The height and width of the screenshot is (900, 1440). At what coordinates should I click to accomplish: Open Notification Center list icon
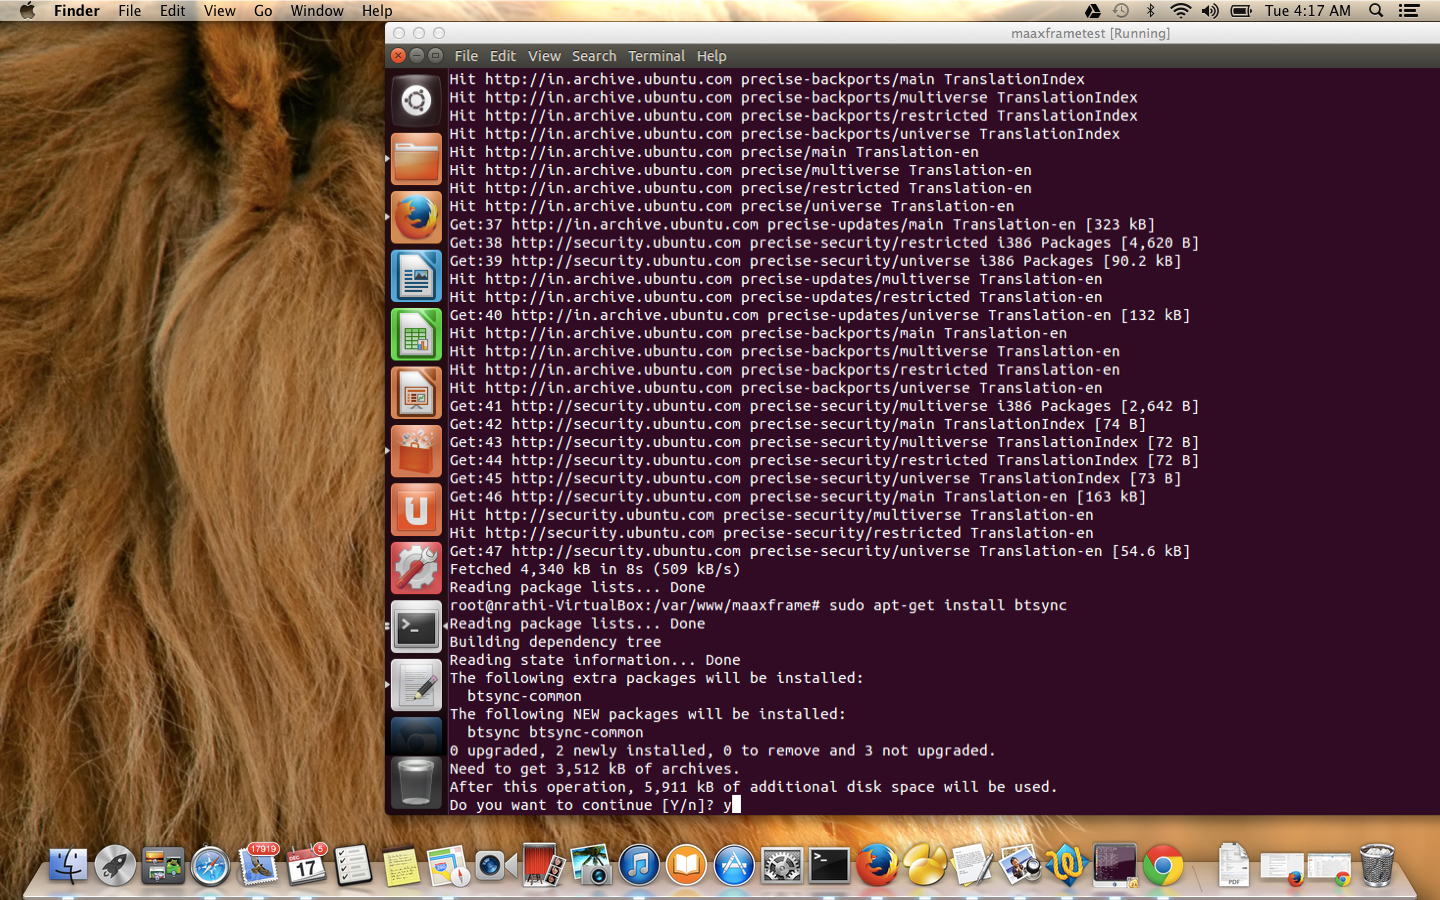click(1409, 11)
